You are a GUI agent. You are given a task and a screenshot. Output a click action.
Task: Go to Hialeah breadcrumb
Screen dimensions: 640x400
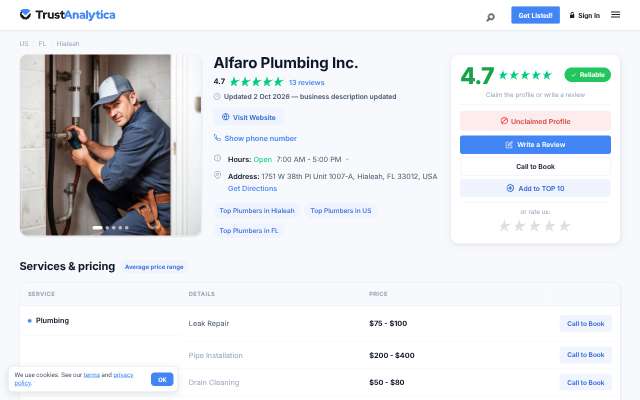[x=68, y=43]
